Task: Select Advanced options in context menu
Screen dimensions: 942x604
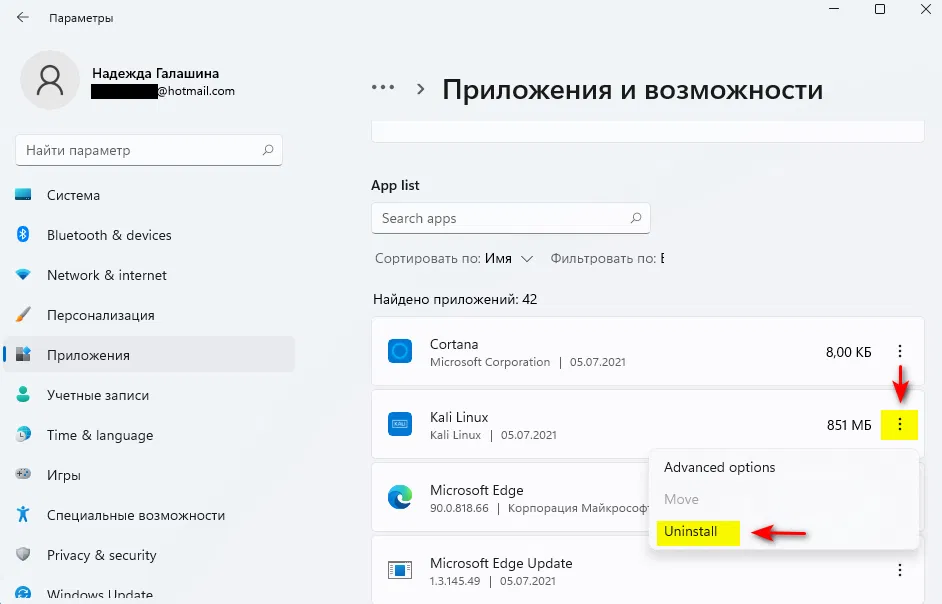Action: pos(719,467)
